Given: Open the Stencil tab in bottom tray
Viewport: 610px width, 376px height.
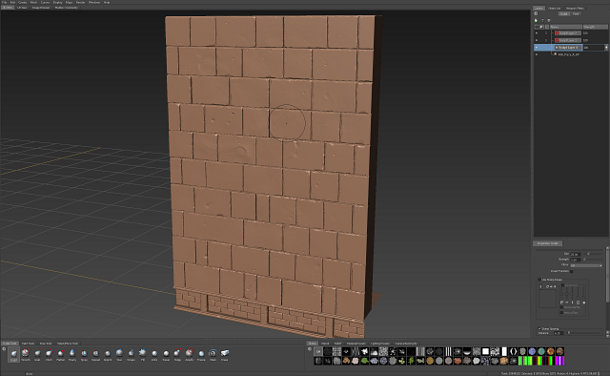Looking at the screenshot, I should pyautogui.click(x=325, y=343).
